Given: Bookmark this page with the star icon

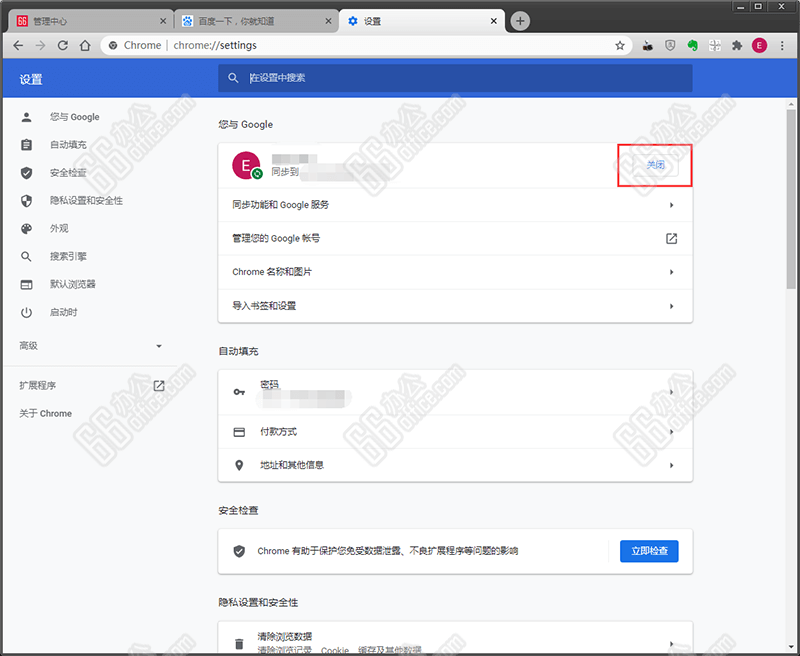Looking at the screenshot, I should click(x=620, y=45).
